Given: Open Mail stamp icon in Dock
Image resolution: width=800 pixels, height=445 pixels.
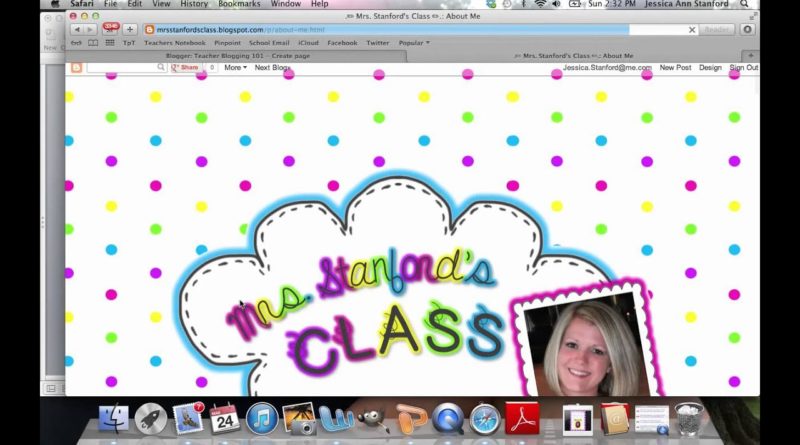Looking at the screenshot, I should click(x=188, y=419).
